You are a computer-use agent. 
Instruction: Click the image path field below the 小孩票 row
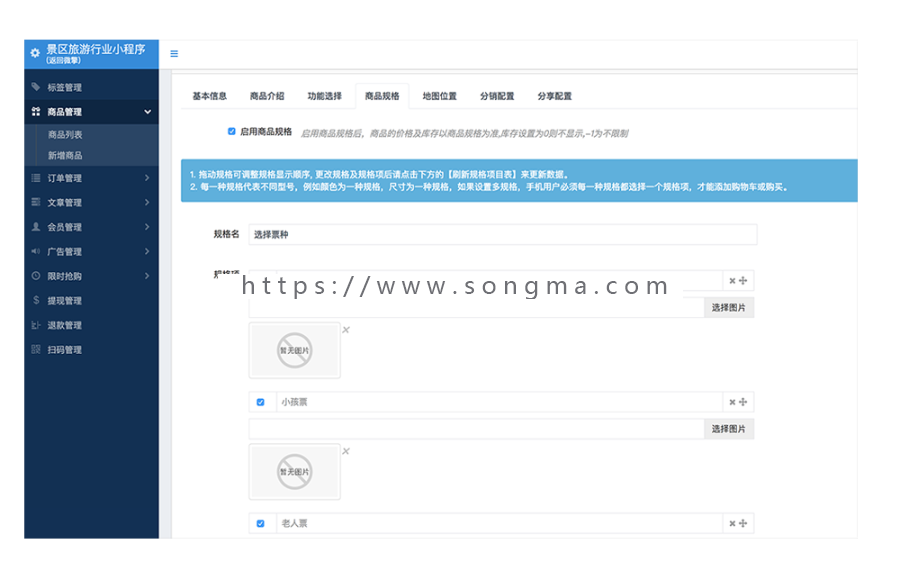coord(476,429)
